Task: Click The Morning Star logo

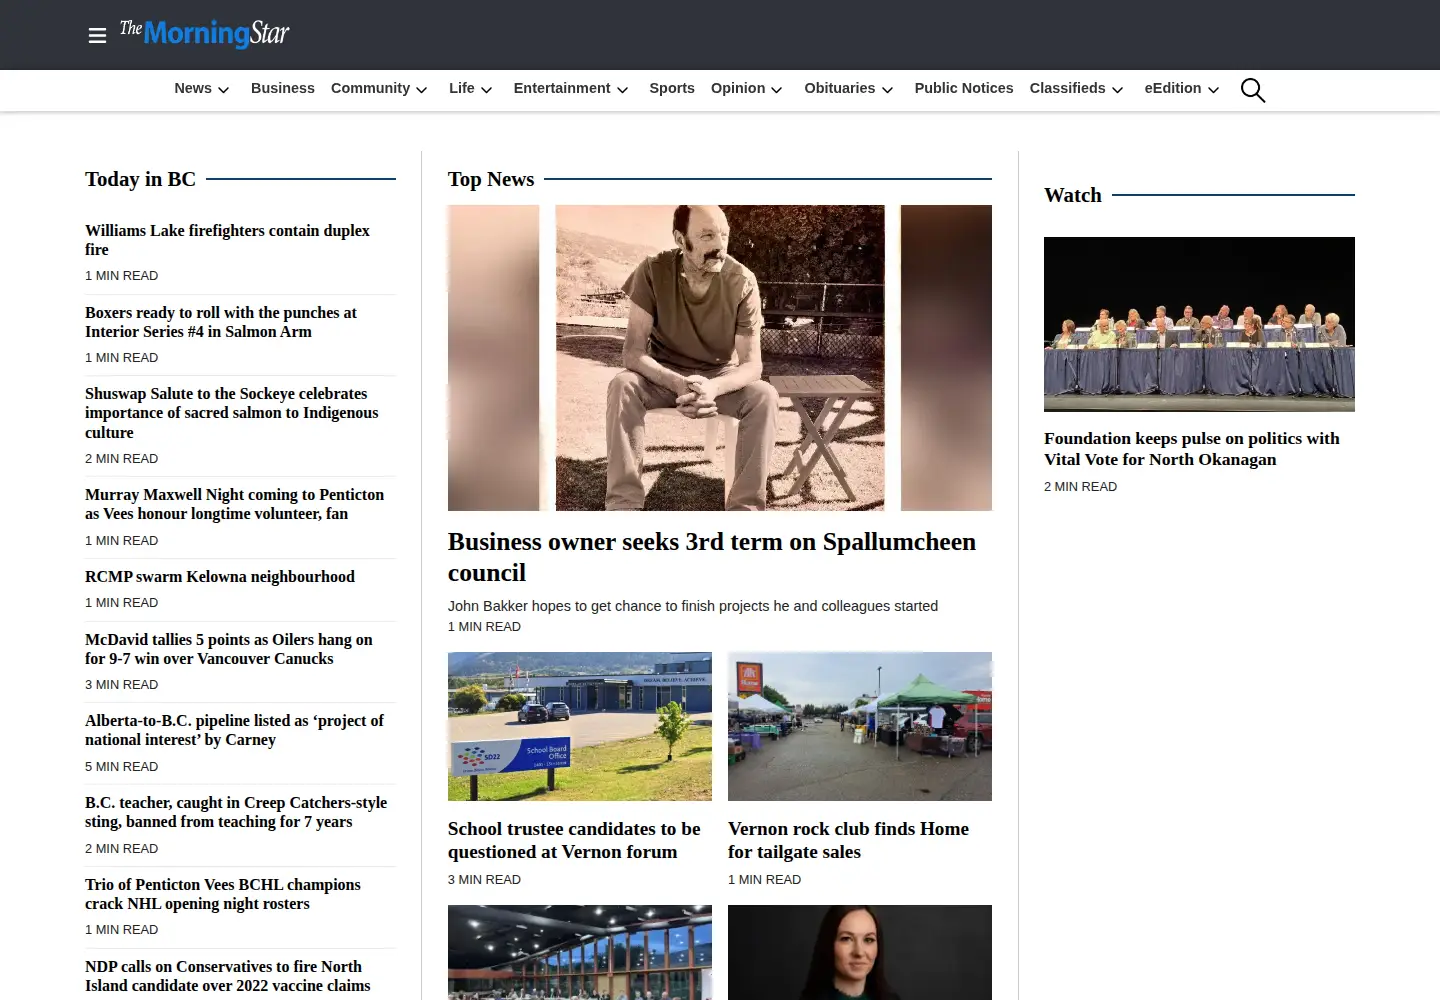Action: [x=204, y=34]
